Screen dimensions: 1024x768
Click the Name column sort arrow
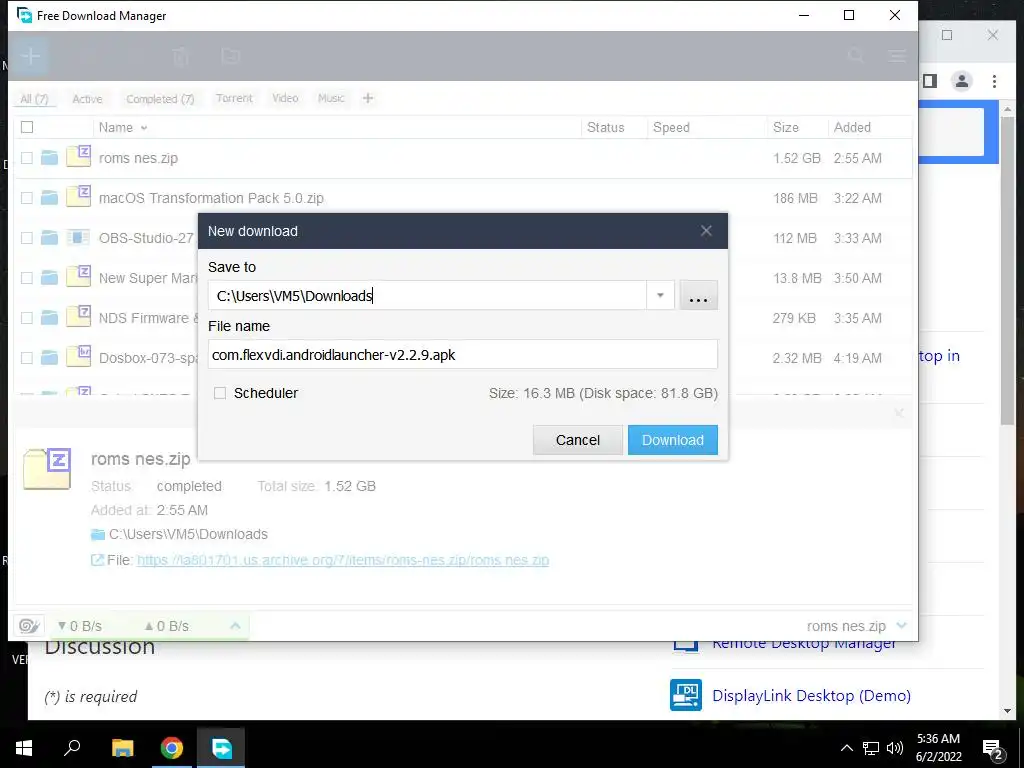point(144,128)
